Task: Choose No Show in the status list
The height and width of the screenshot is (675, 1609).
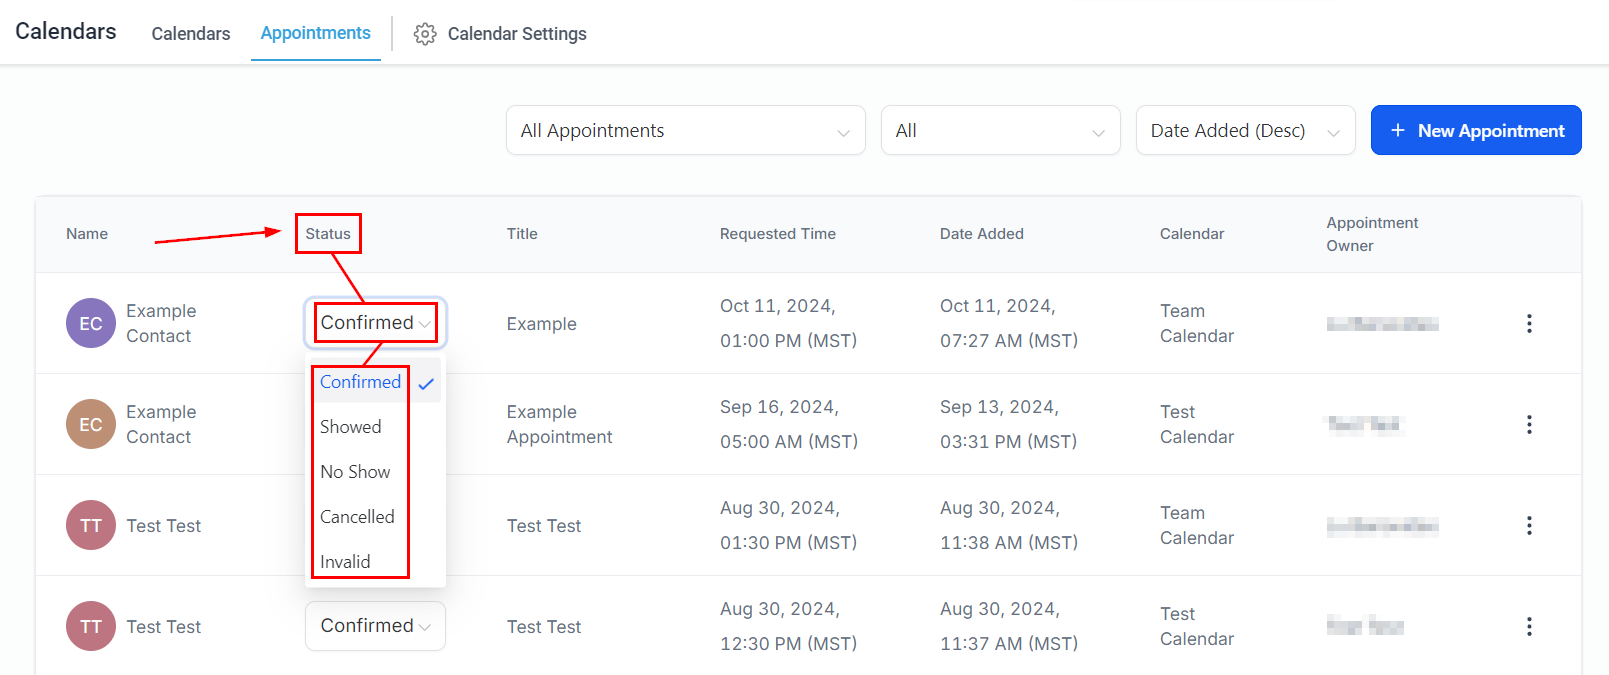Action: pos(355,472)
